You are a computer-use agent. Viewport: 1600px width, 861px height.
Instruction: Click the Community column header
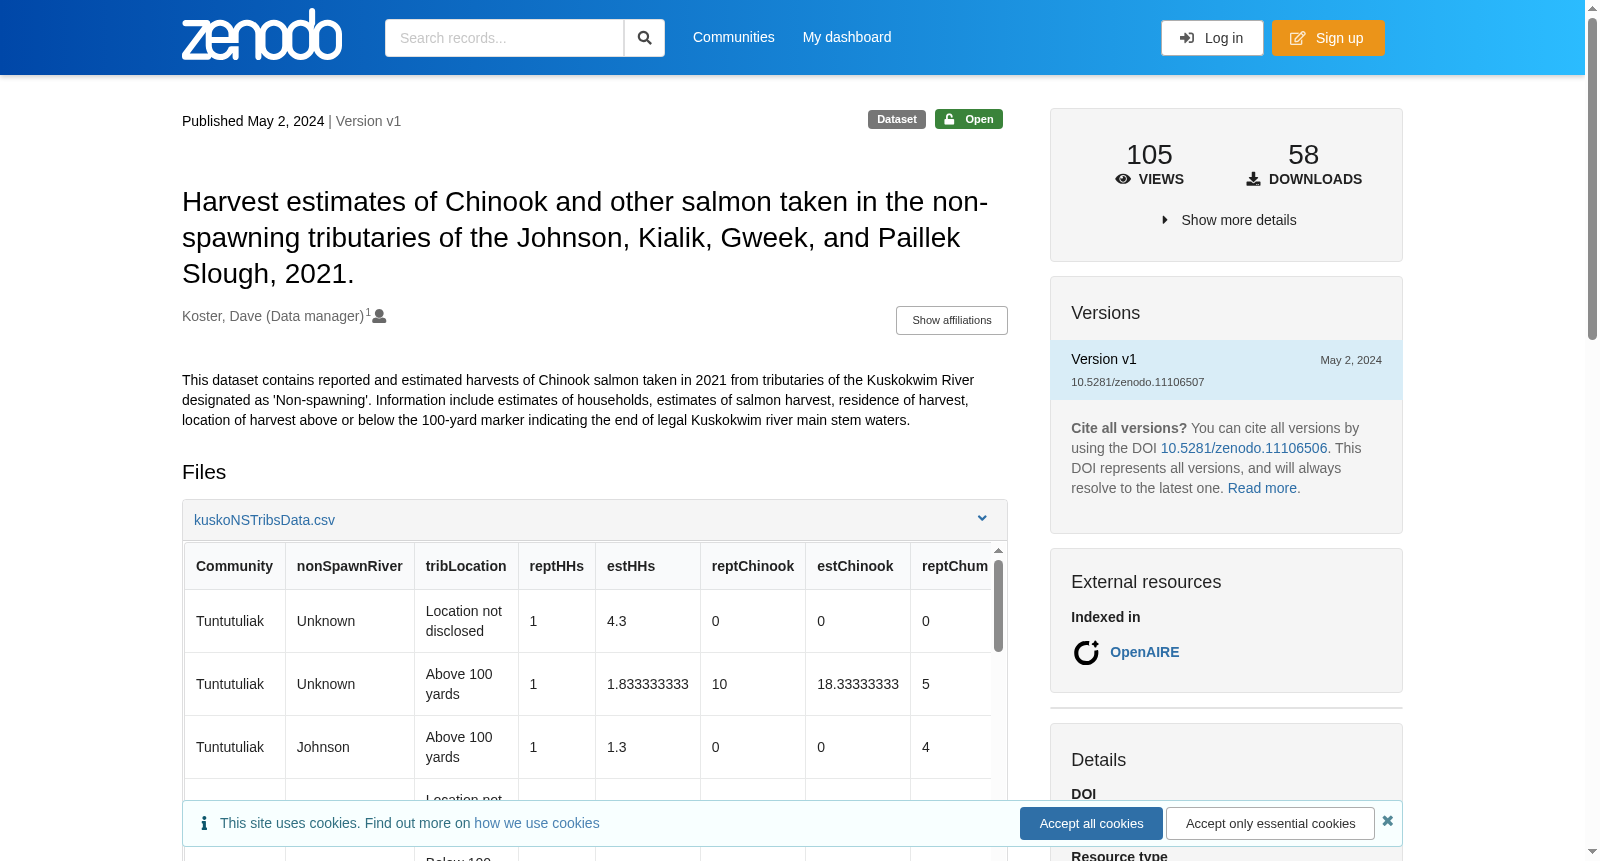pos(234,566)
